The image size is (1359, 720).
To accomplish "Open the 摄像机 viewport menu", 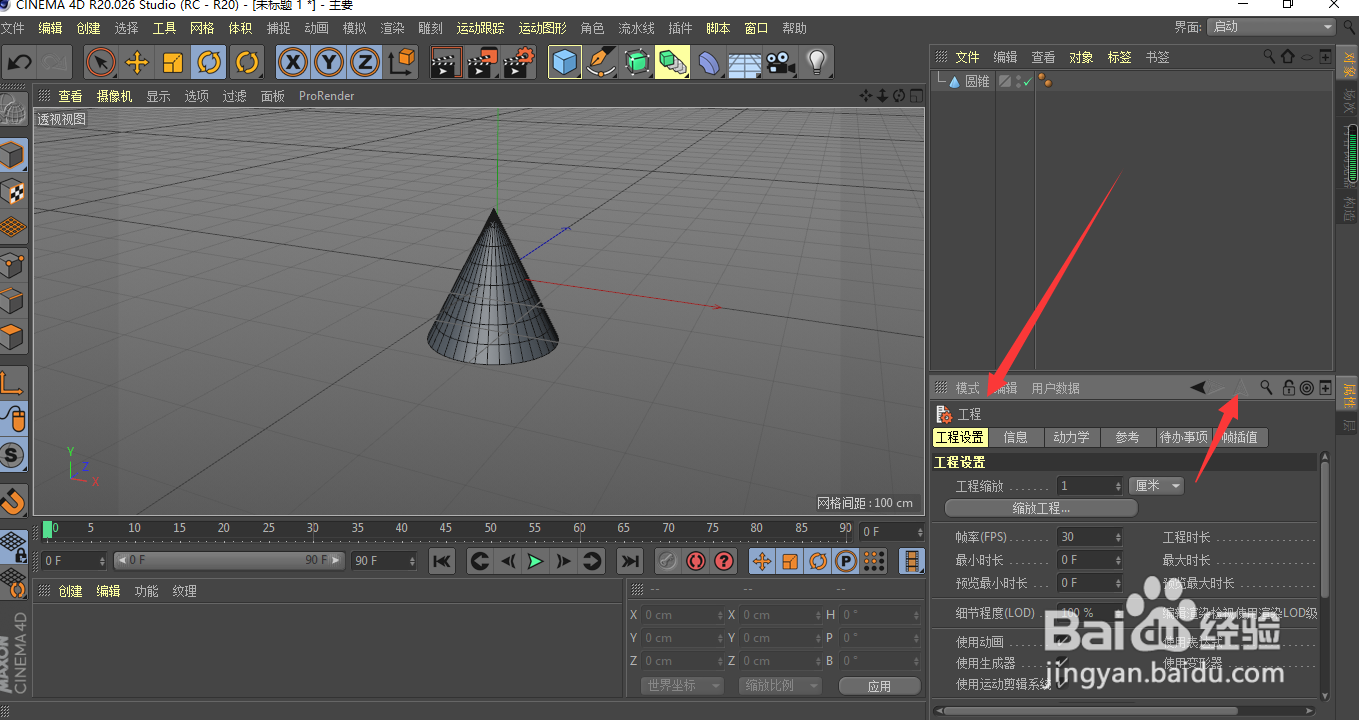I will pos(114,96).
